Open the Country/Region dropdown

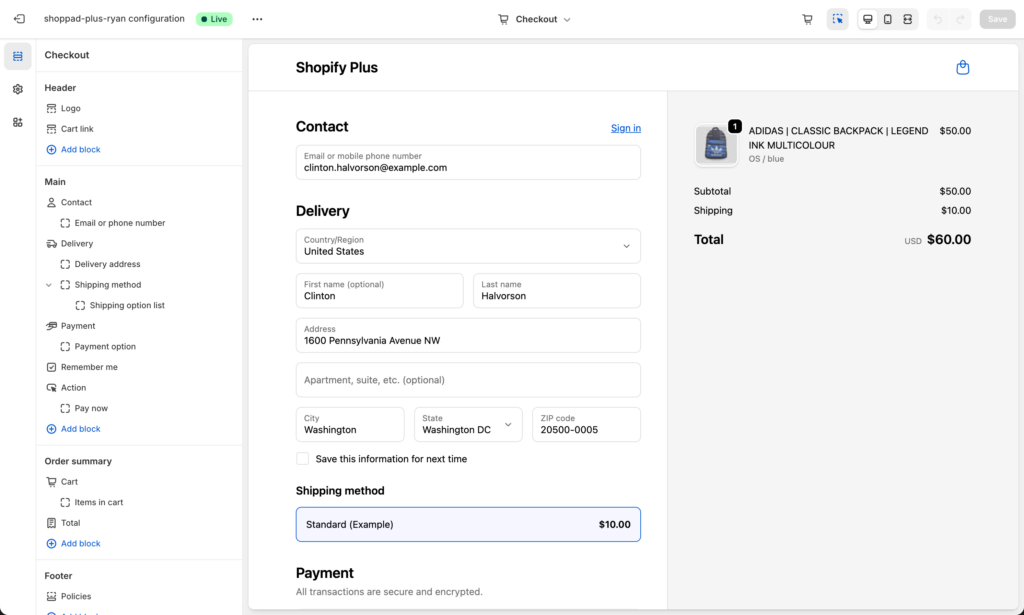pos(468,246)
